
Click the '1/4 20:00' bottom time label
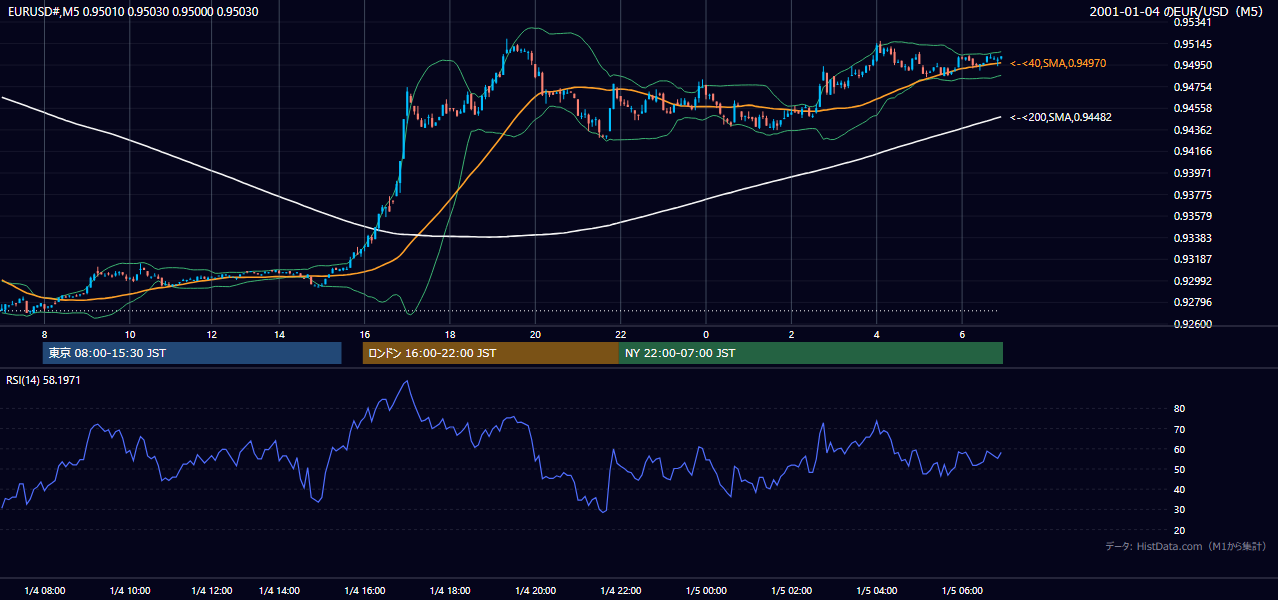[x=535, y=590]
